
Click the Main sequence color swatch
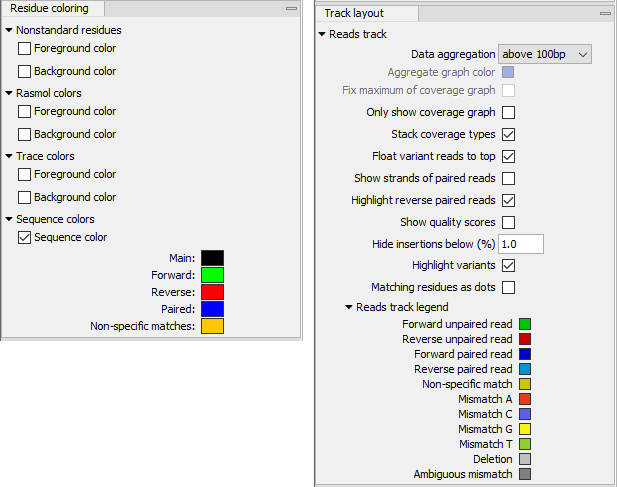click(x=212, y=258)
